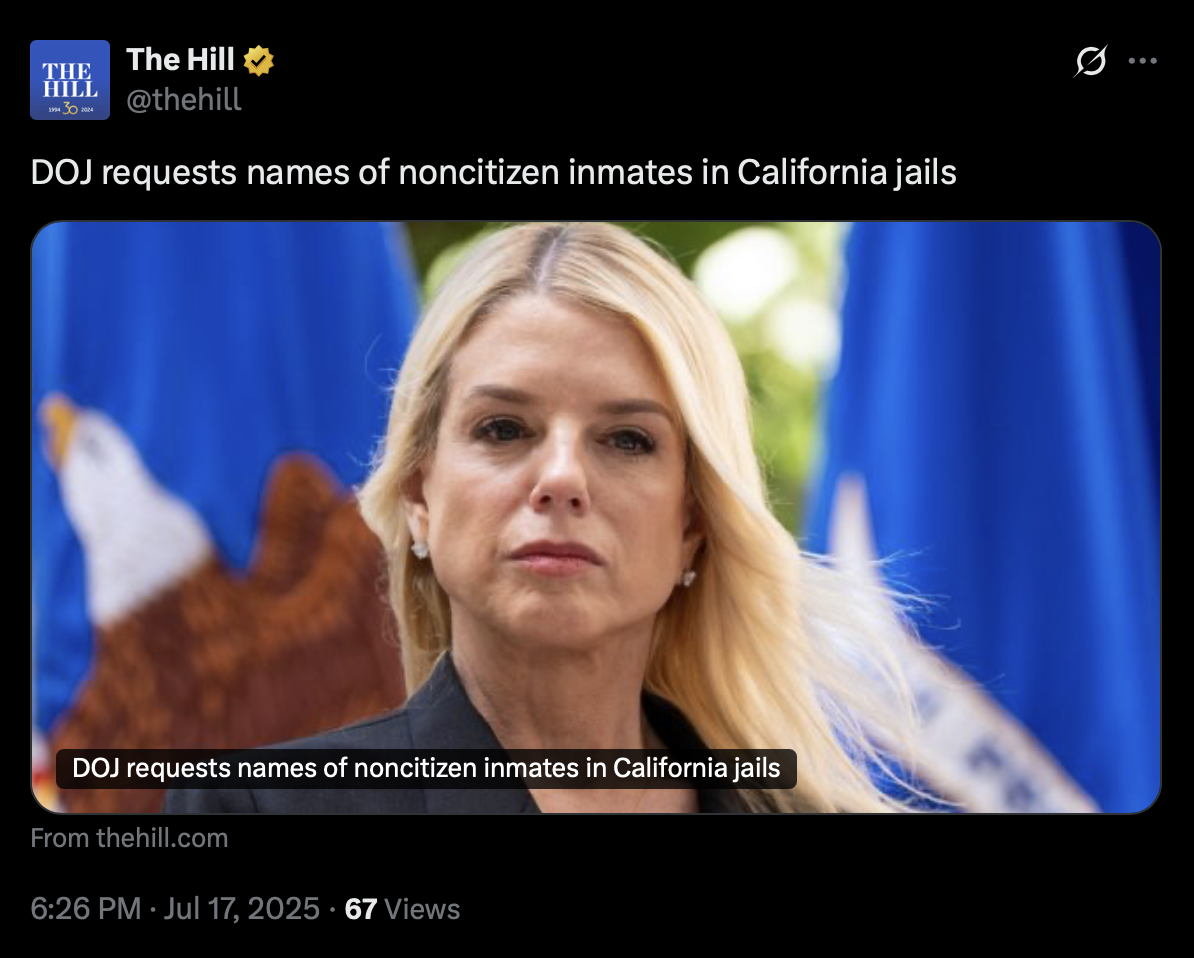Click the word California in the post text
The width and height of the screenshot is (1194, 958).
click(x=812, y=172)
